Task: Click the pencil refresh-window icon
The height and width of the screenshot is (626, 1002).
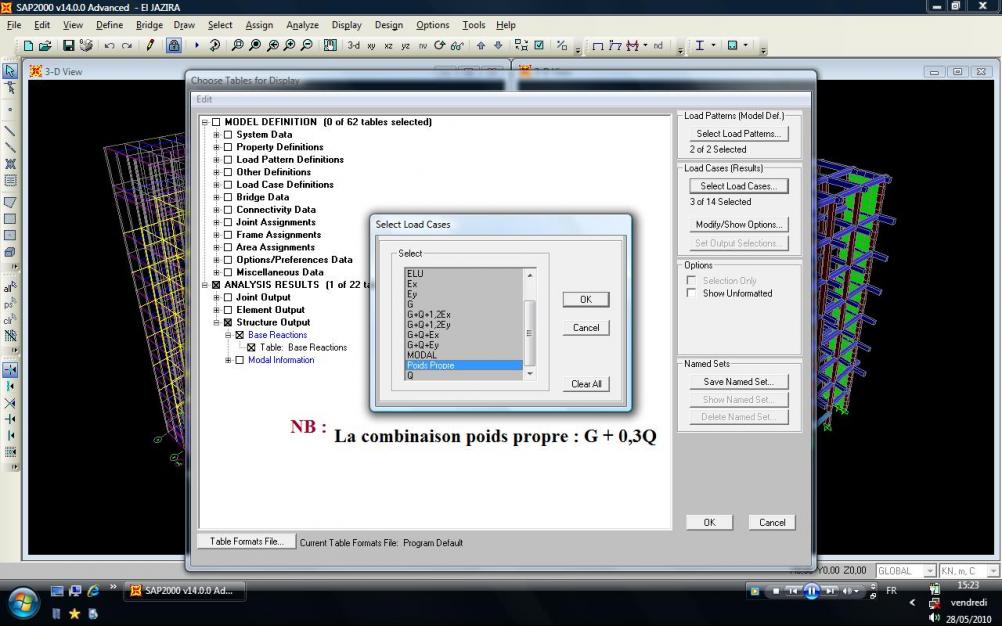Action: pos(150,45)
